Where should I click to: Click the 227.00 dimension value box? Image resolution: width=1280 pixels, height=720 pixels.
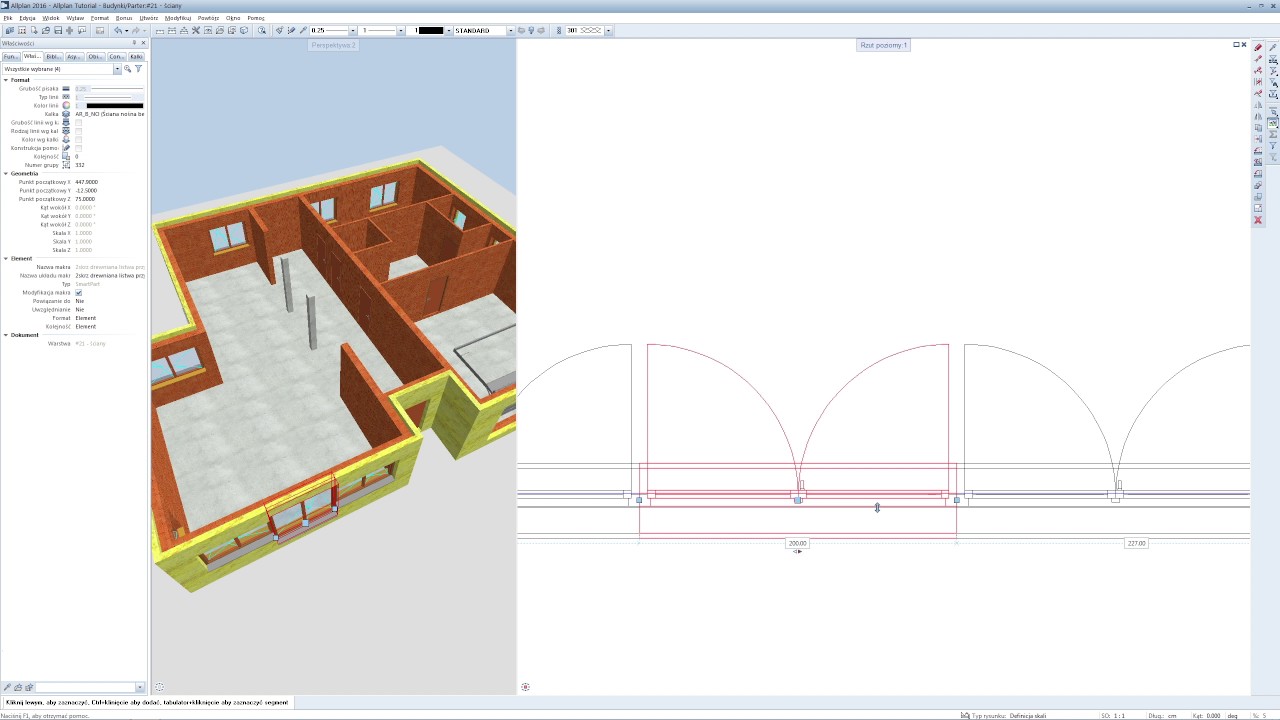(x=1136, y=543)
